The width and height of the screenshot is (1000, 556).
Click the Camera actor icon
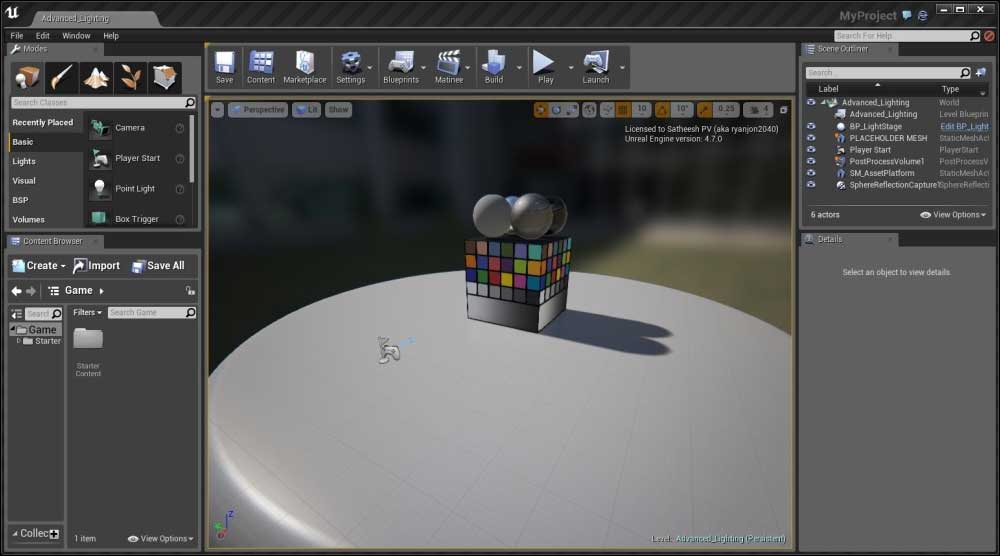[100, 128]
